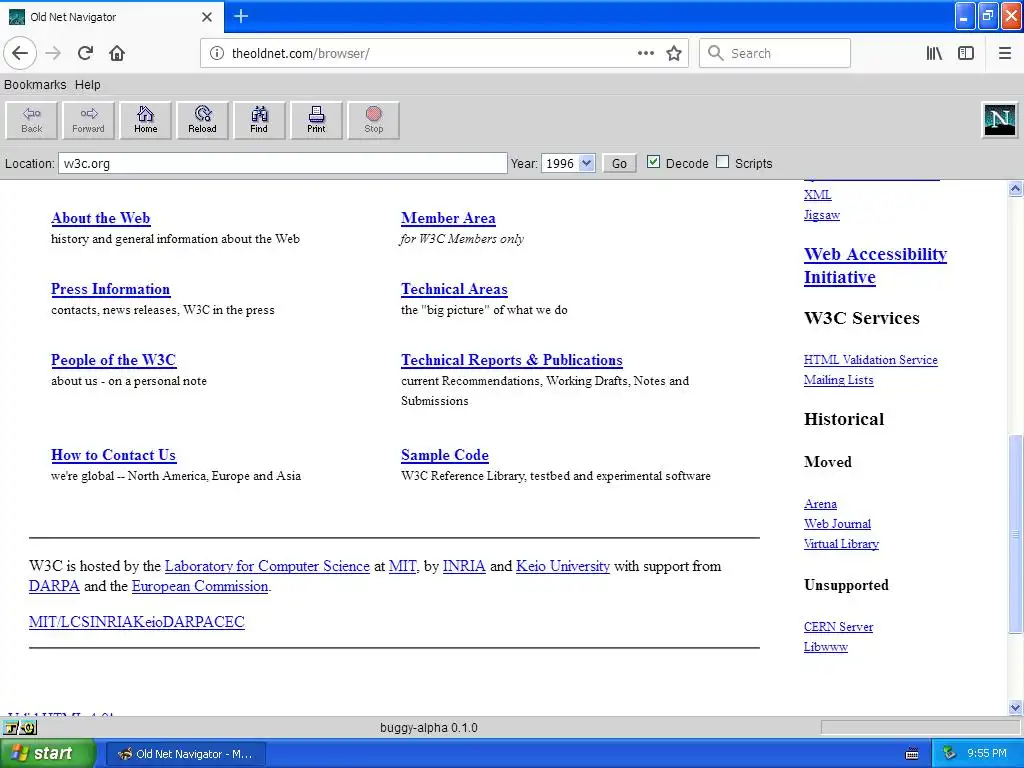The width and height of the screenshot is (1024, 768).
Task: Bookmark this page with star icon
Action: coord(674,53)
